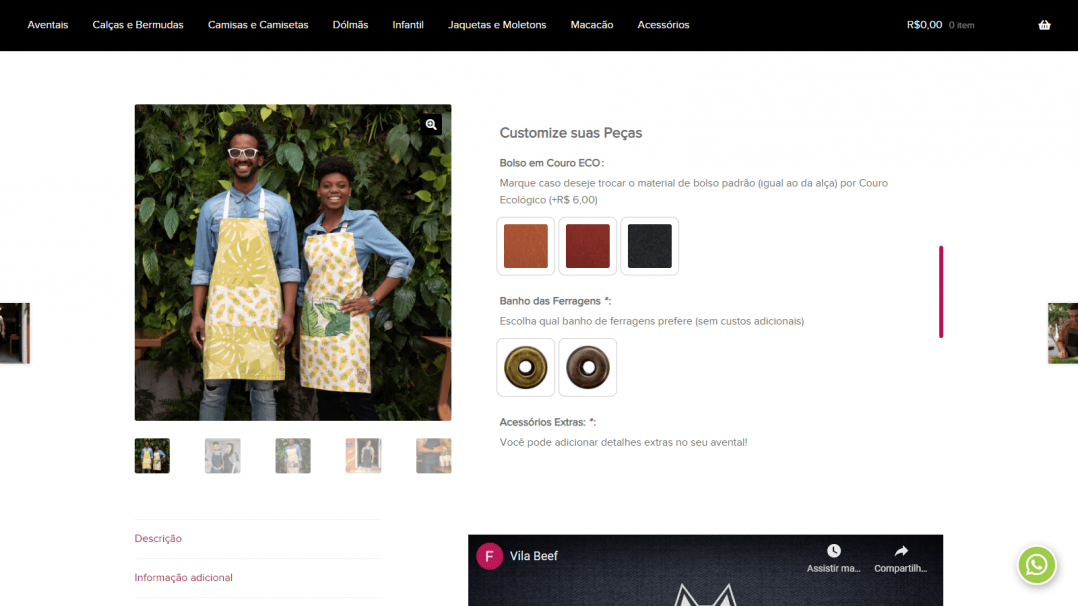Select the gold hardware finish ring
Image resolution: width=1078 pixels, height=606 pixels.
(x=525, y=367)
